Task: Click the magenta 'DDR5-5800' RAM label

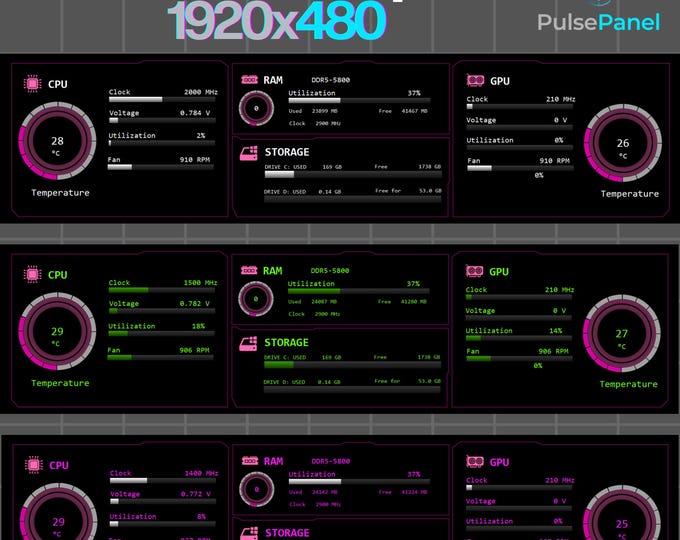Action: (330, 461)
